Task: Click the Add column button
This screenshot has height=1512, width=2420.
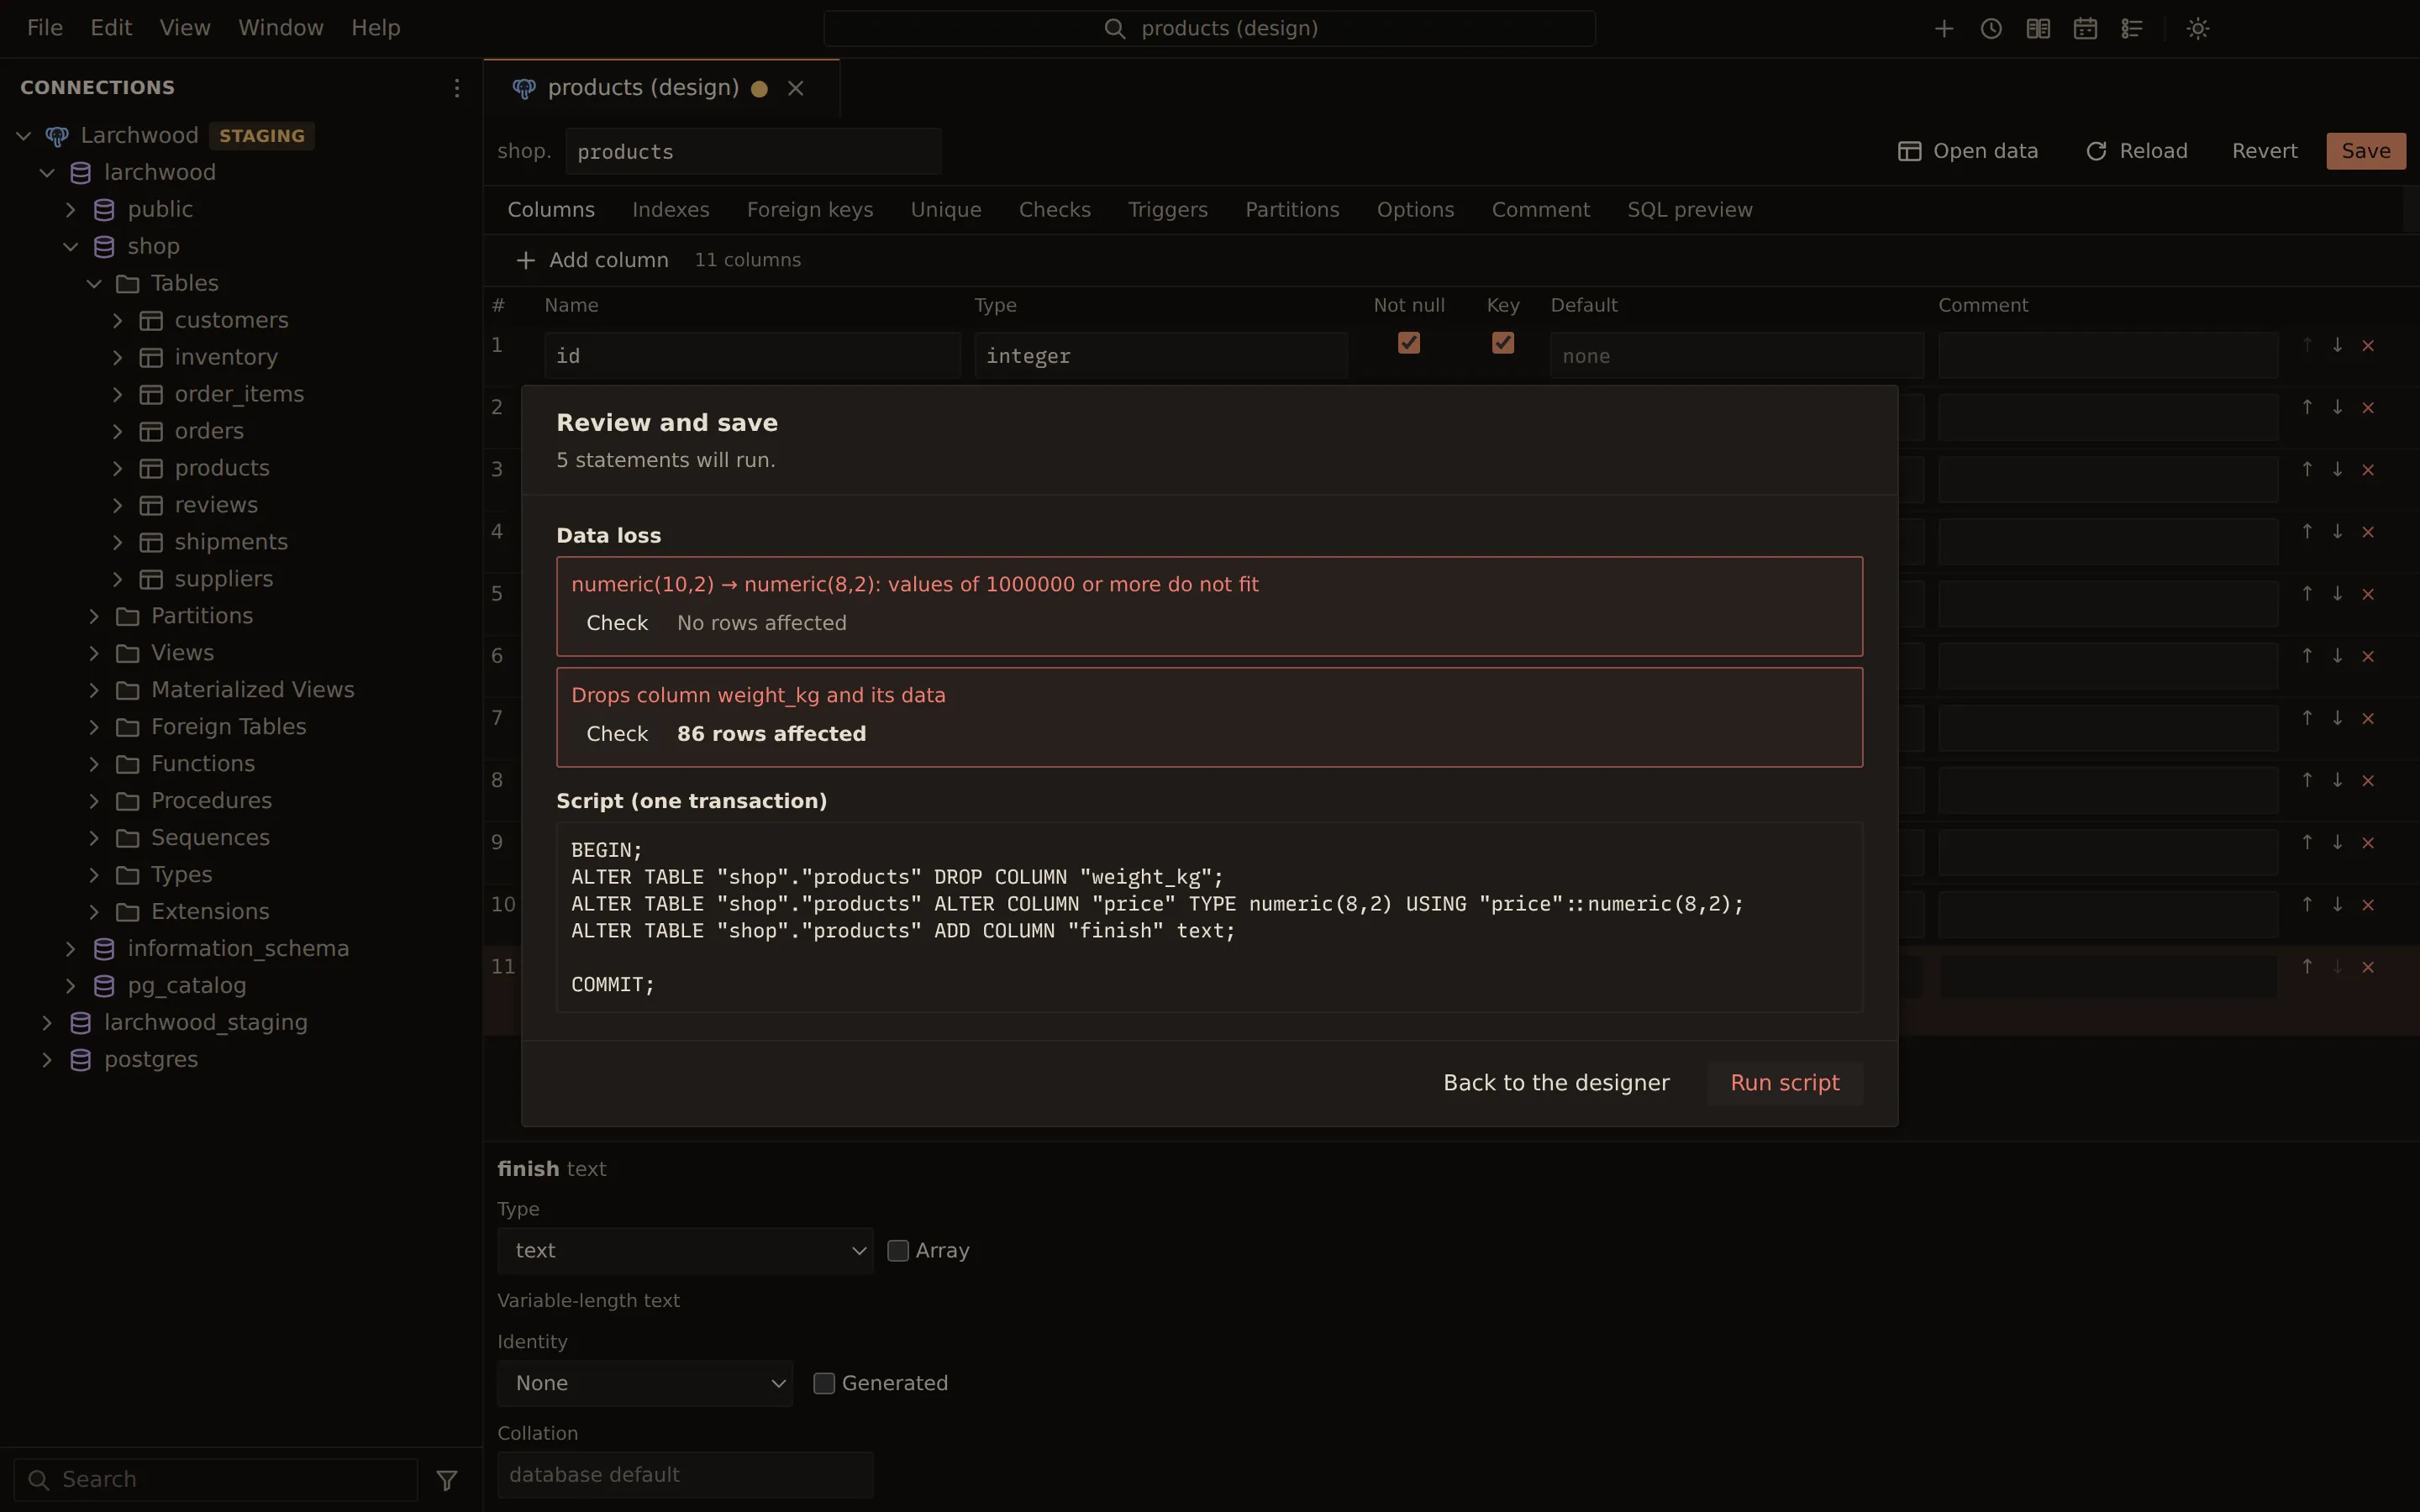Action: click(x=592, y=260)
